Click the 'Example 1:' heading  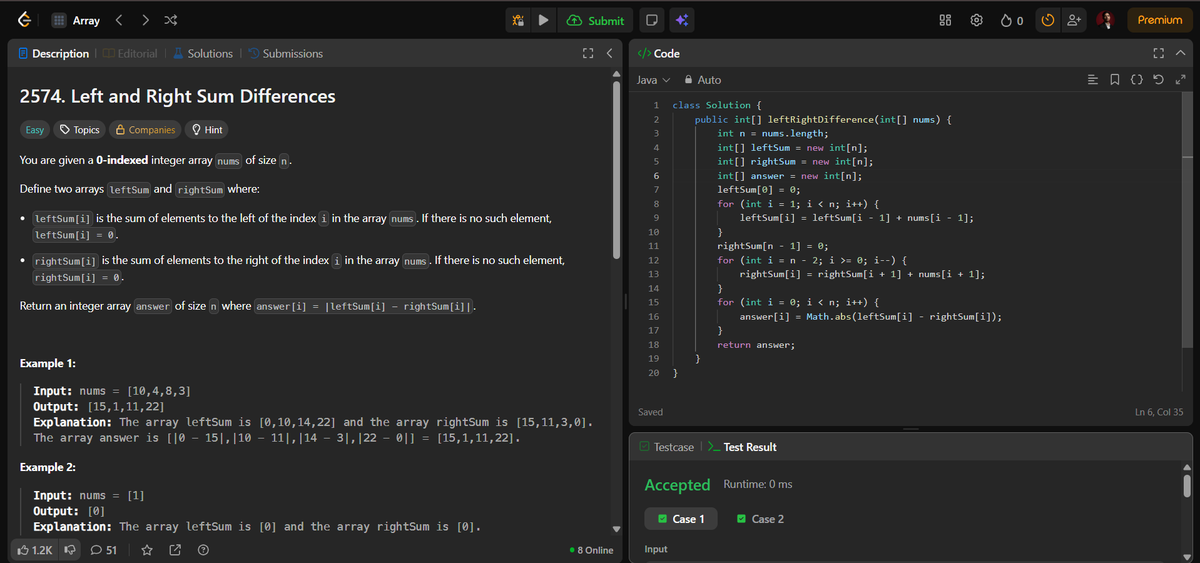[x=49, y=363]
